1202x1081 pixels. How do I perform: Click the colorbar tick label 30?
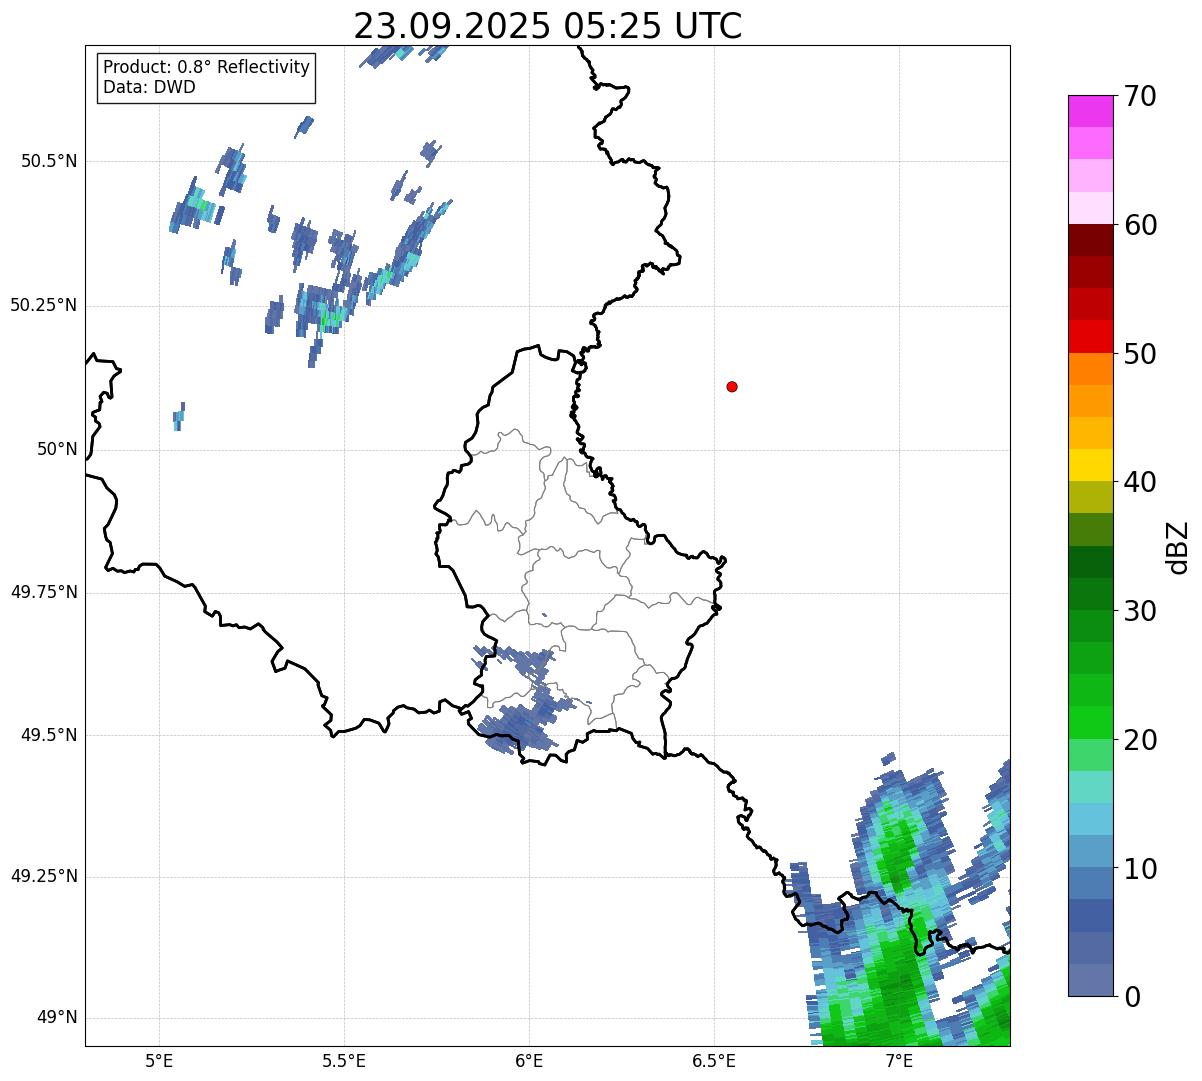pos(1139,611)
